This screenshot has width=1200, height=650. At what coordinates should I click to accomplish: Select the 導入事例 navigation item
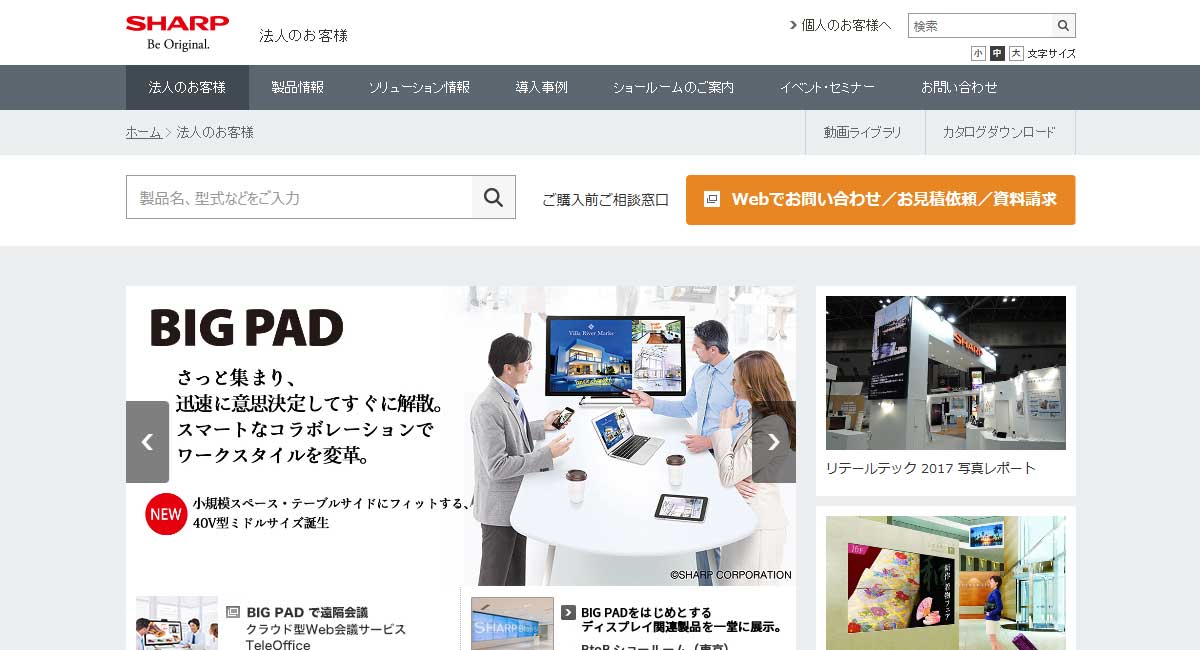pos(541,87)
